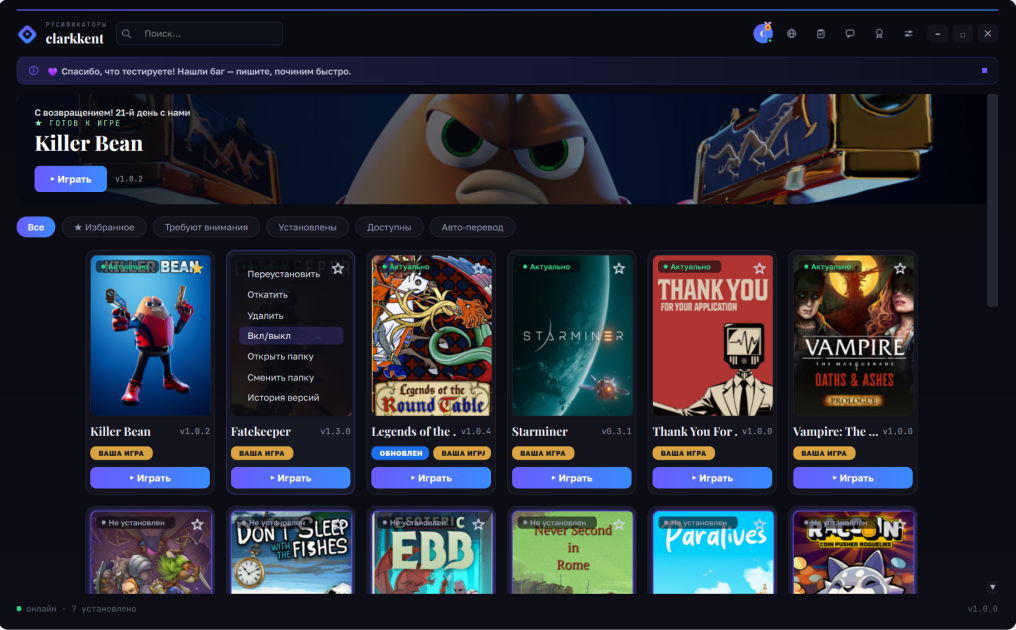This screenshot has height=630, width=1016.
Task: Favorite Never Second in Rome via star
Action: point(619,524)
